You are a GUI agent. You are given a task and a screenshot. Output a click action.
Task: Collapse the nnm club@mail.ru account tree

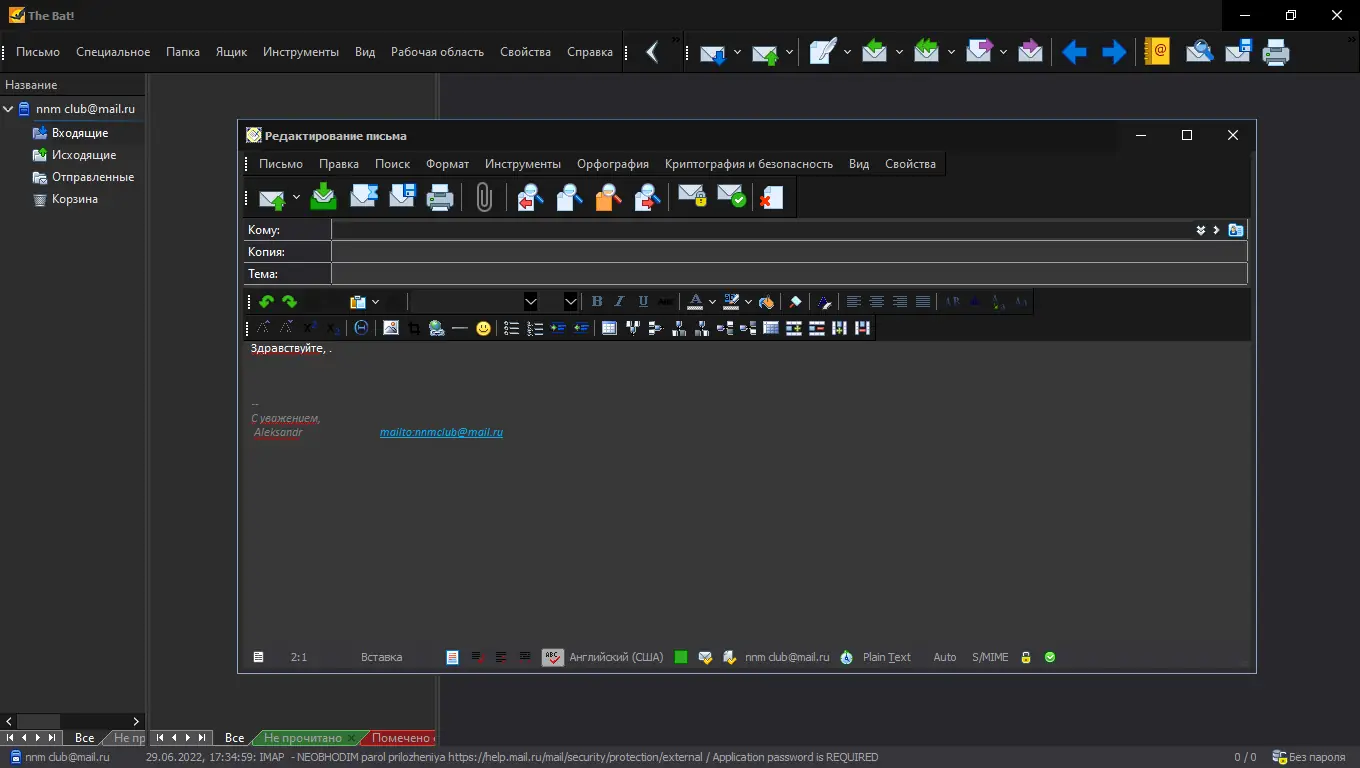[8, 109]
